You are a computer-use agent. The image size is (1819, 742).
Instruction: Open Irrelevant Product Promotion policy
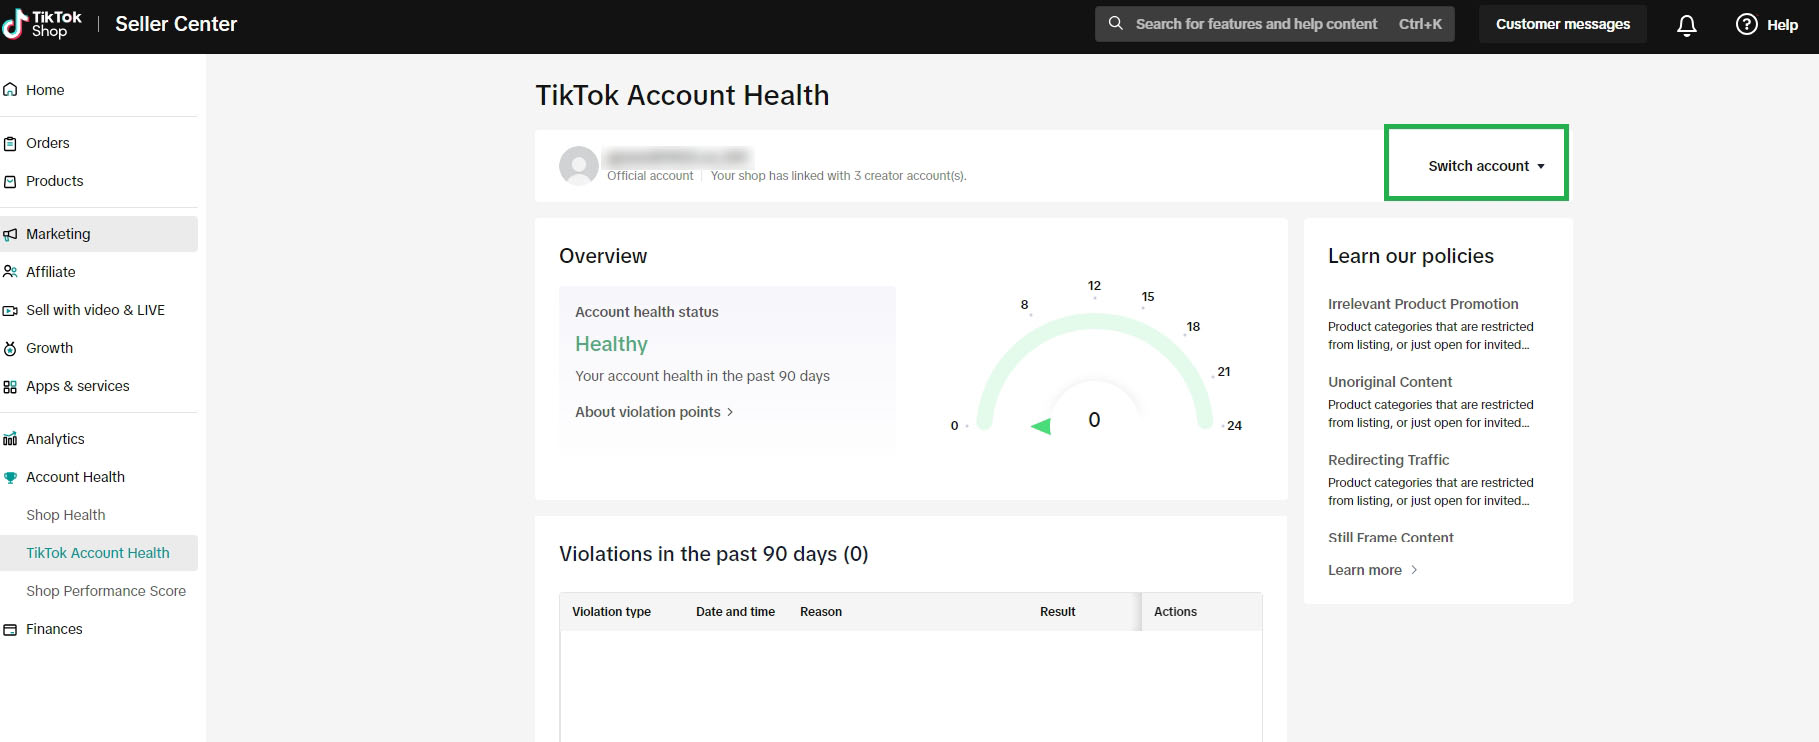tap(1422, 304)
